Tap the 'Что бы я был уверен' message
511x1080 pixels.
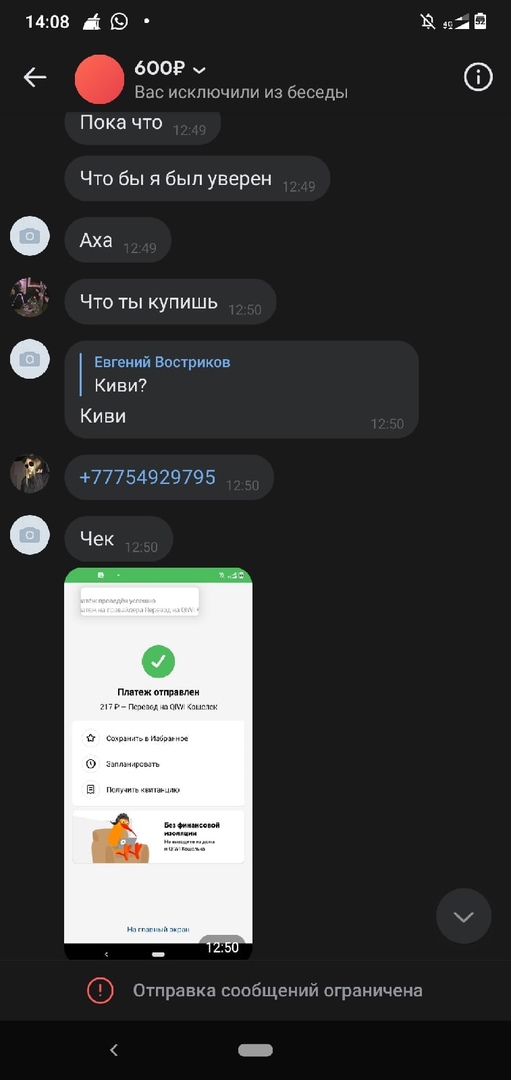pyautogui.click(x=197, y=178)
